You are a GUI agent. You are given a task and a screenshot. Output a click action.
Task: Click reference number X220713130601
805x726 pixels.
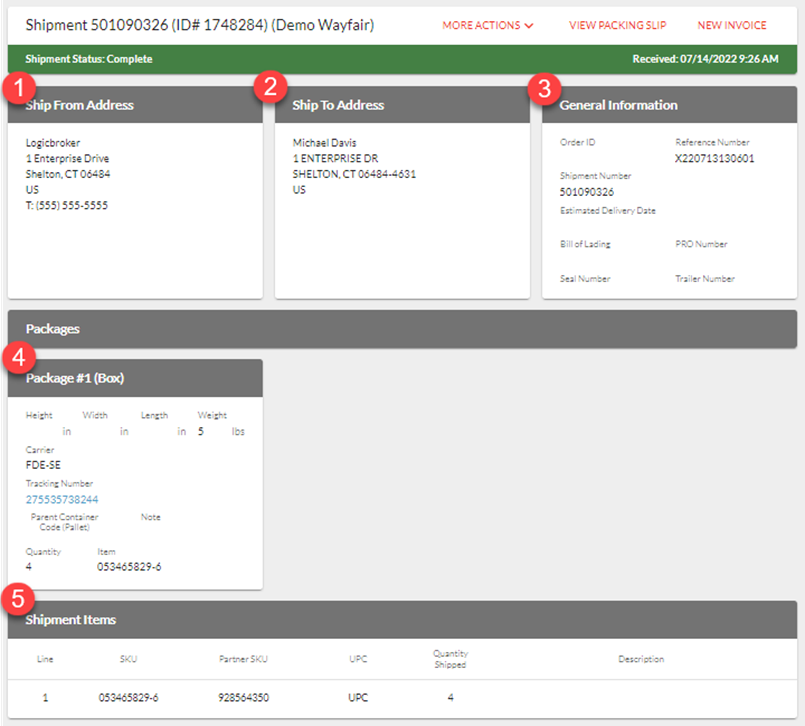coord(714,158)
